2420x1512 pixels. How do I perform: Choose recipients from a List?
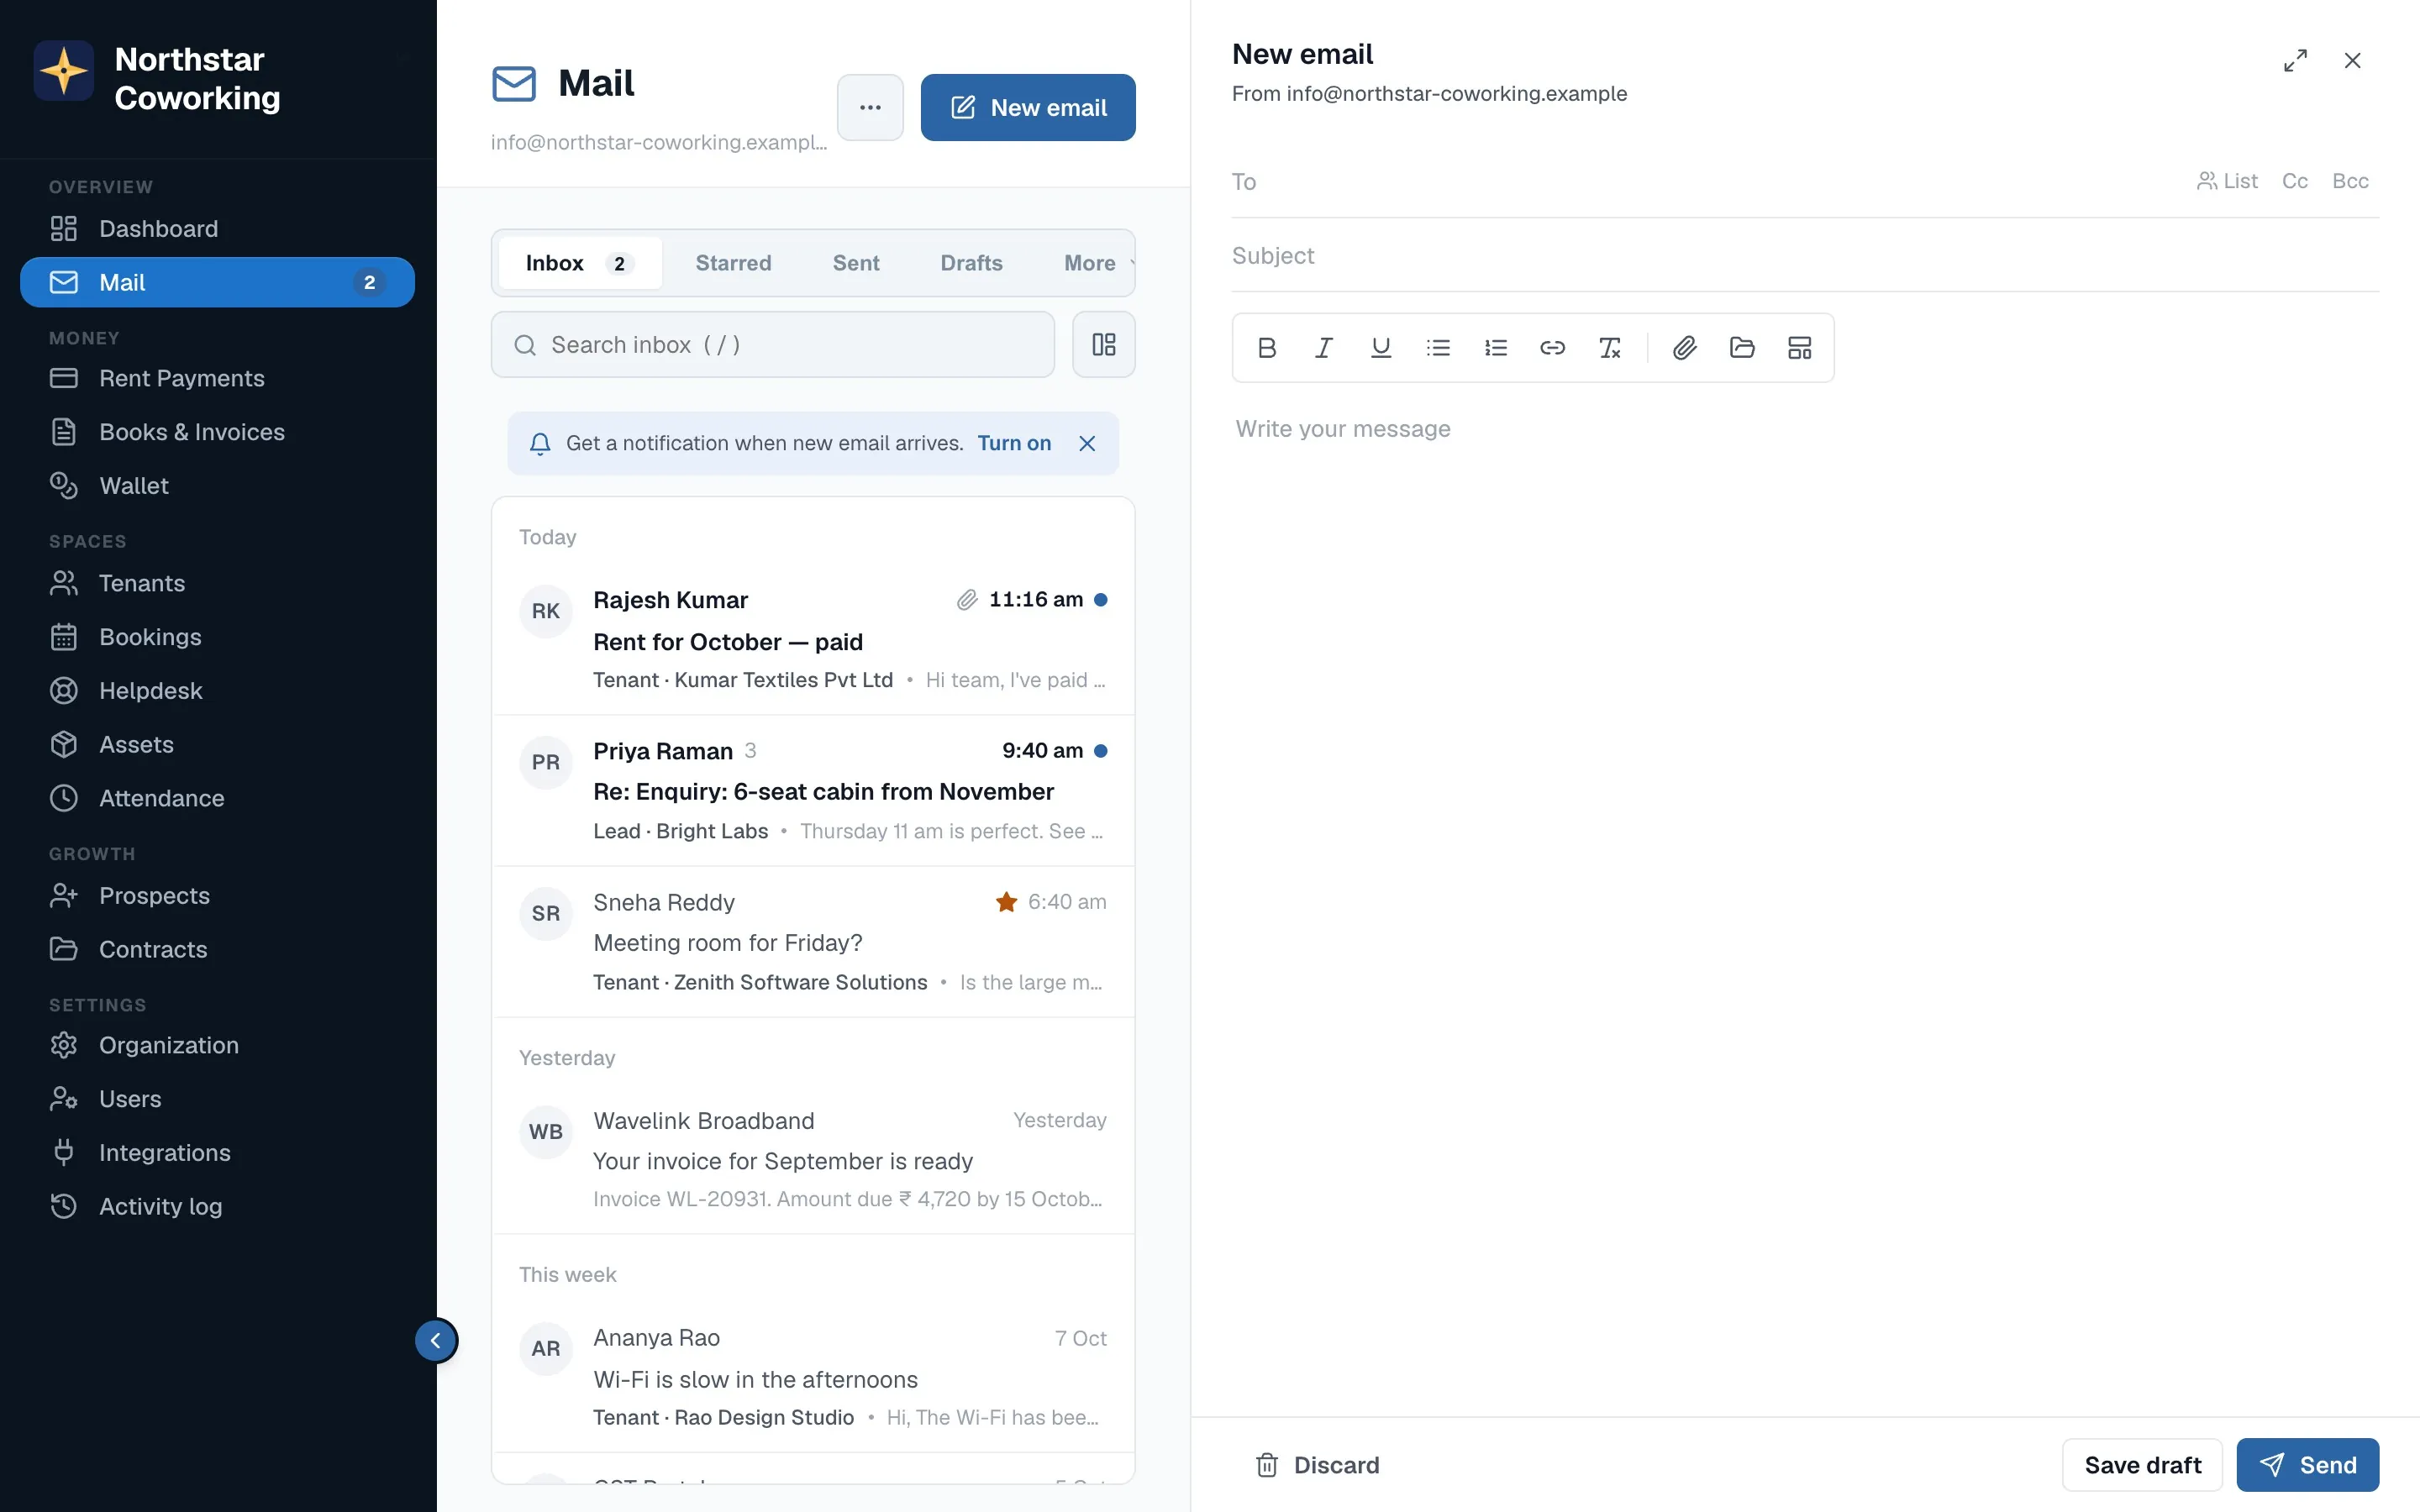click(2227, 181)
